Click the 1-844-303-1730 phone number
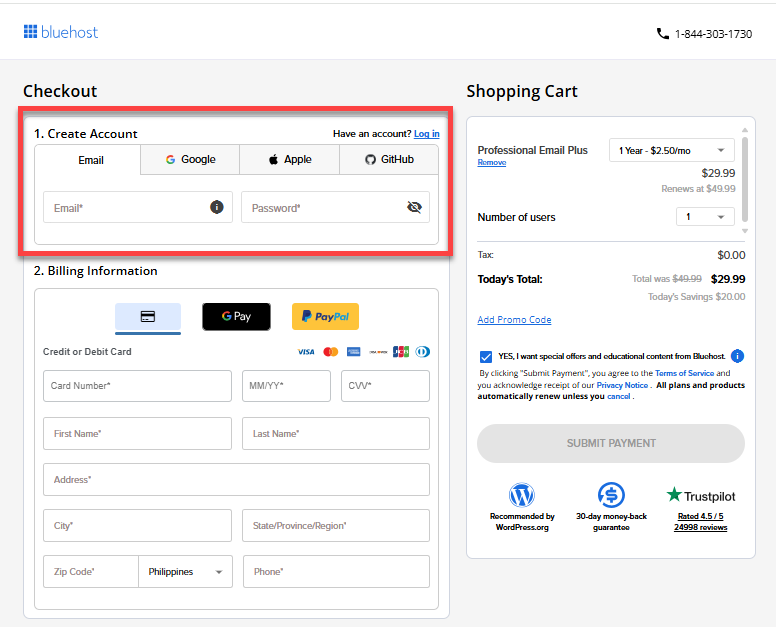This screenshot has width=776, height=627. pos(713,34)
